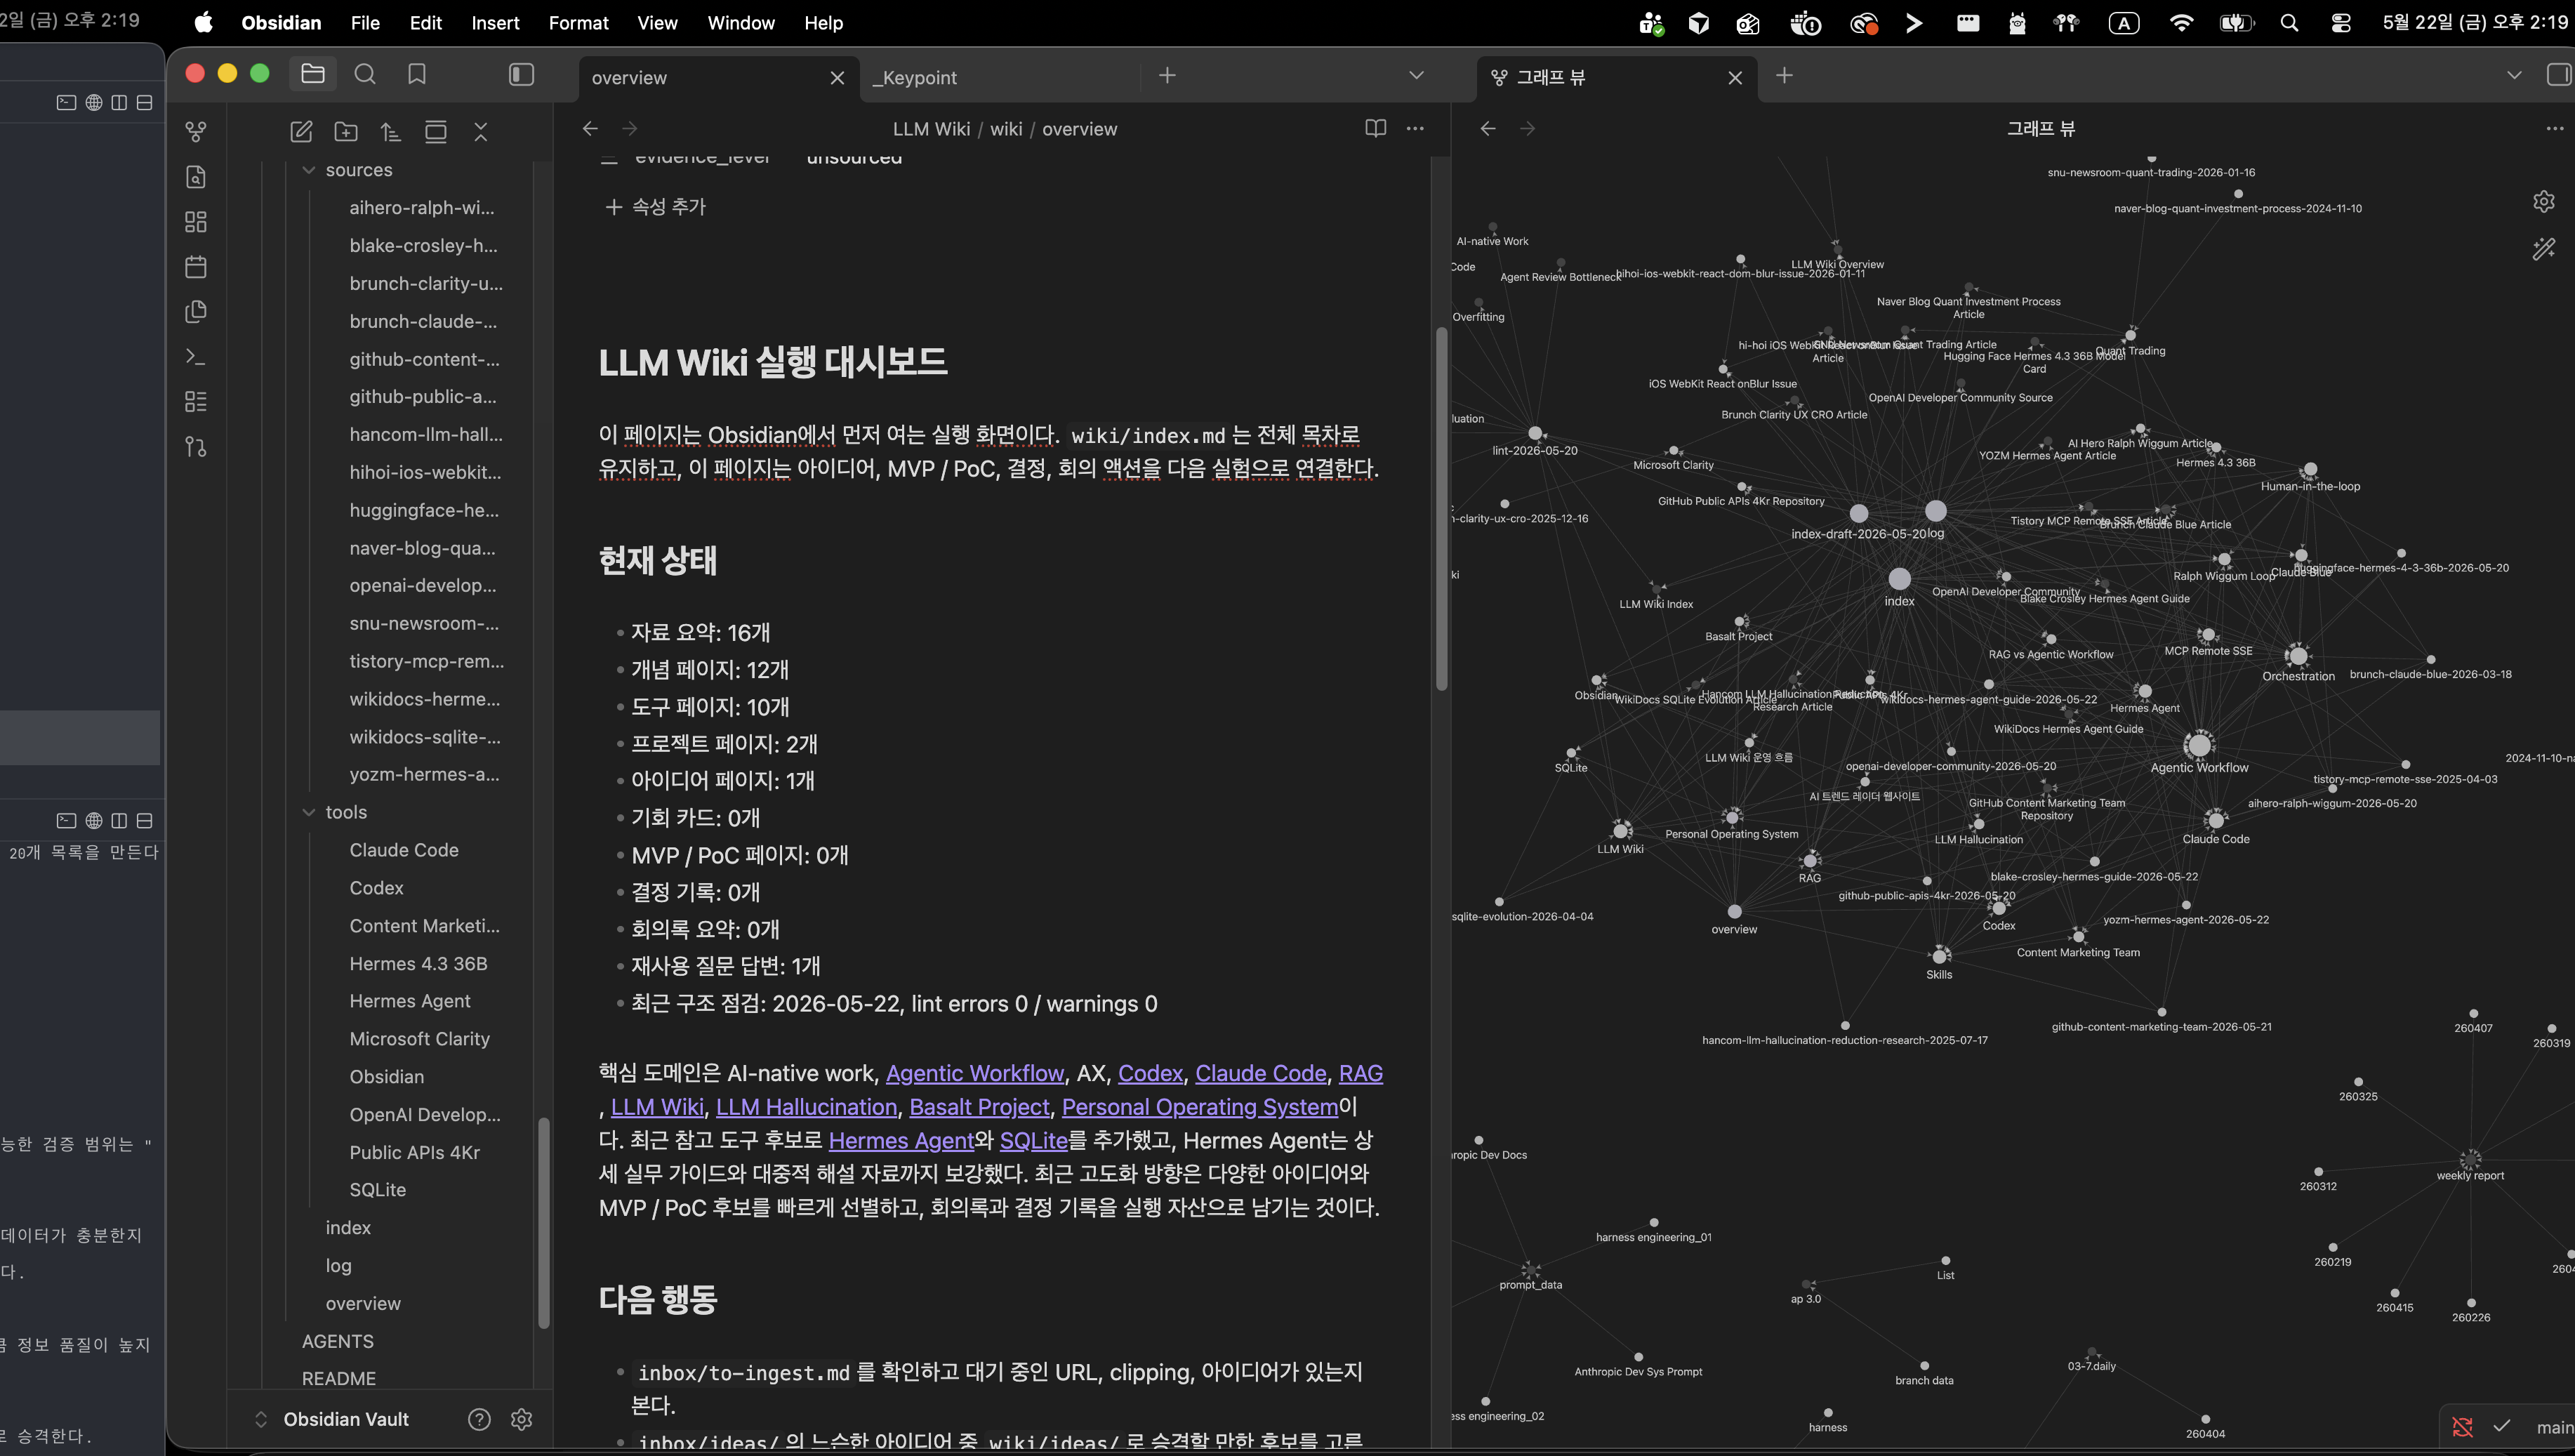2575x1456 pixels.
Task: Add new tab in graph pane
Action: (x=1784, y=75)
